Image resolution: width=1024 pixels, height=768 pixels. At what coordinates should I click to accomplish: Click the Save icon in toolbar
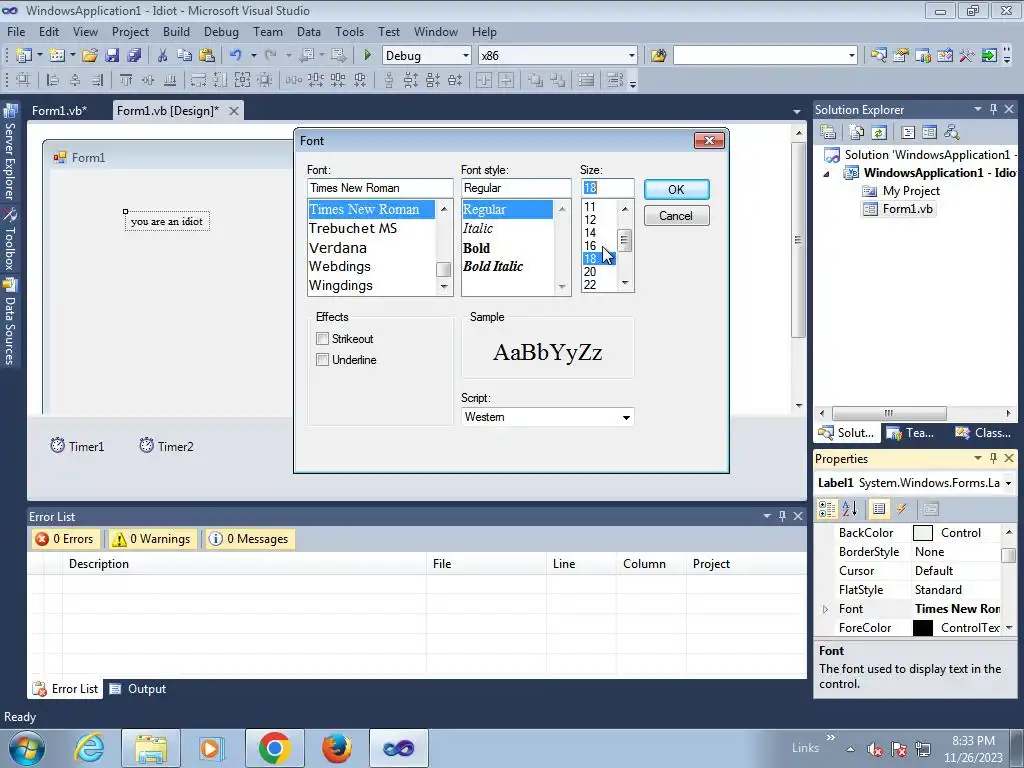click(x=112, y=56)
